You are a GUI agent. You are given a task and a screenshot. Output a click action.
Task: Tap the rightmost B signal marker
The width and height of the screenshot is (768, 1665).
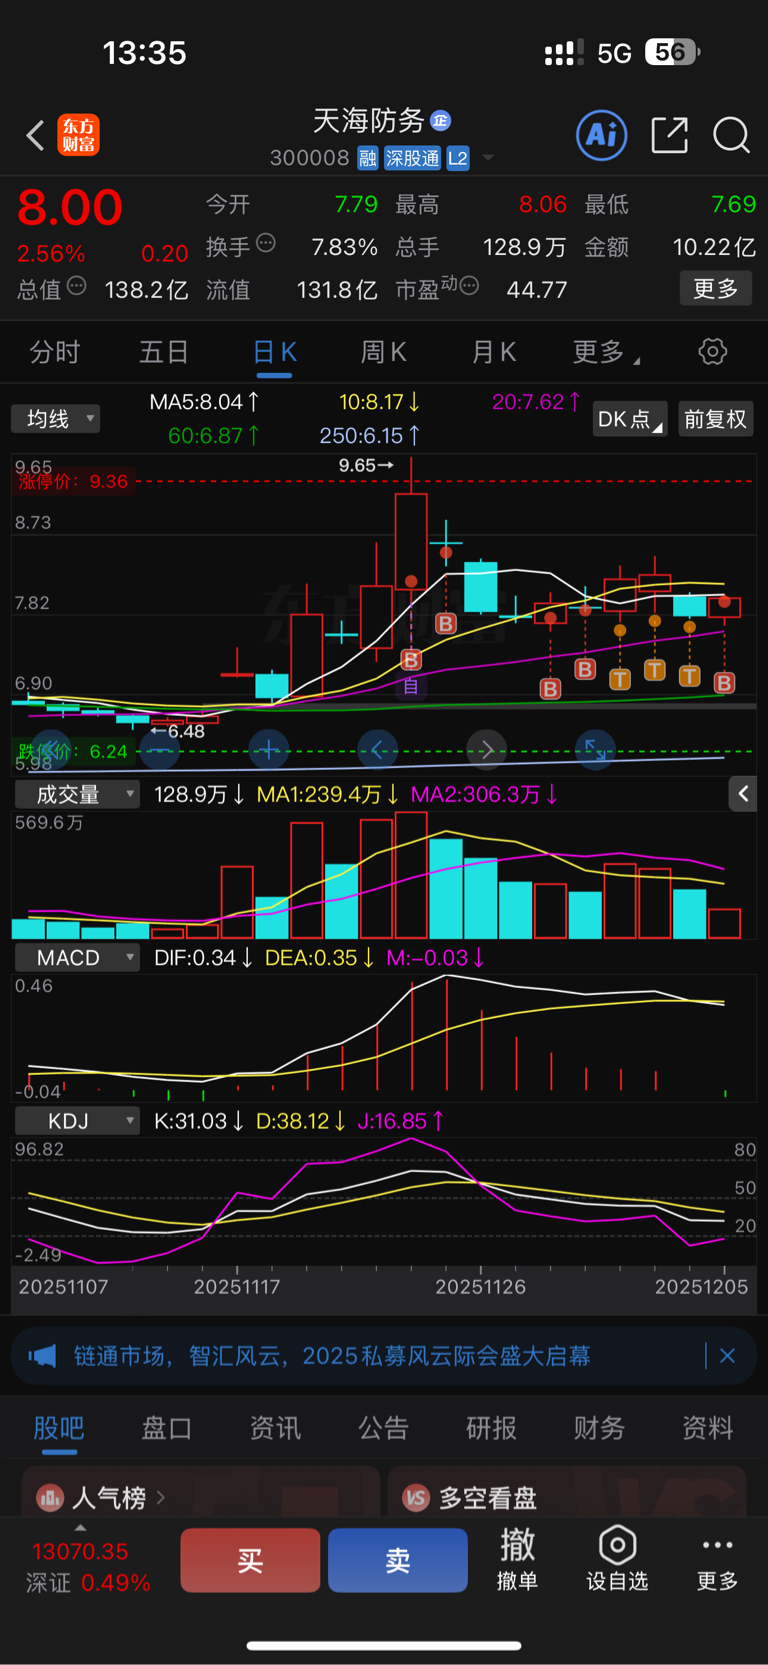(x=725, y=683)
